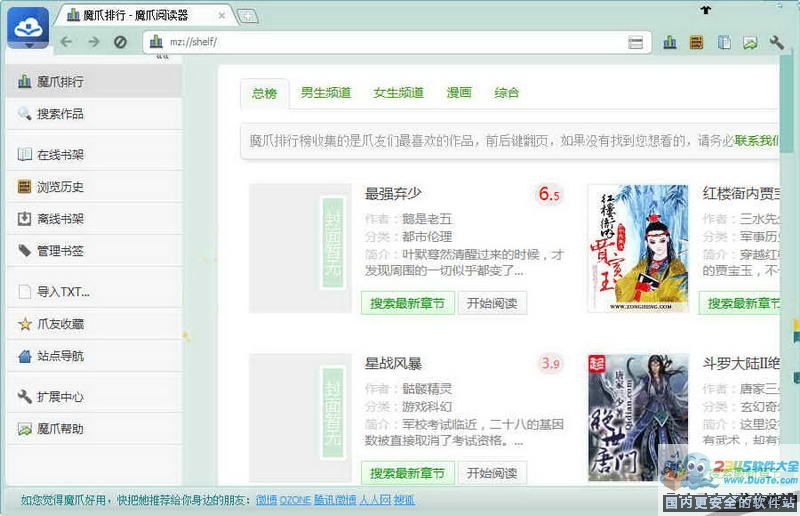
Task: Open the 绝世唐门 book cover
Action: coord(638,418)
